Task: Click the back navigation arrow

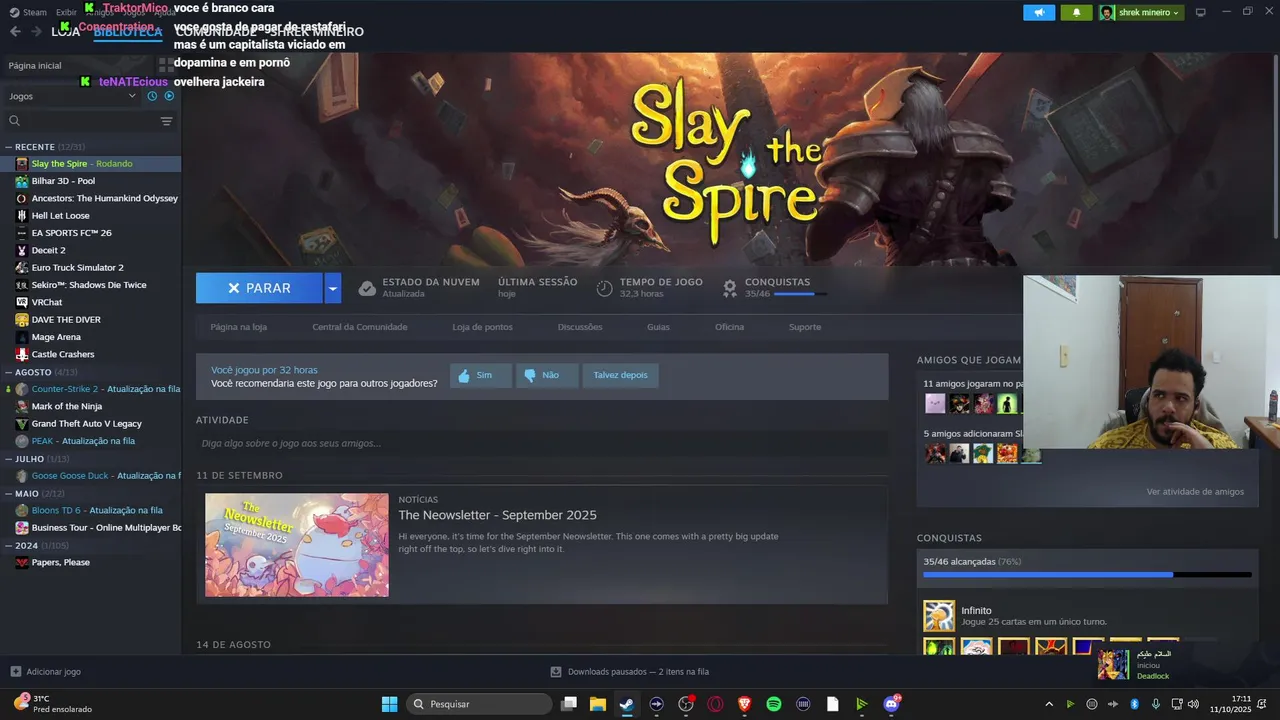Action: pyautogui.click(x=15, y=32)
